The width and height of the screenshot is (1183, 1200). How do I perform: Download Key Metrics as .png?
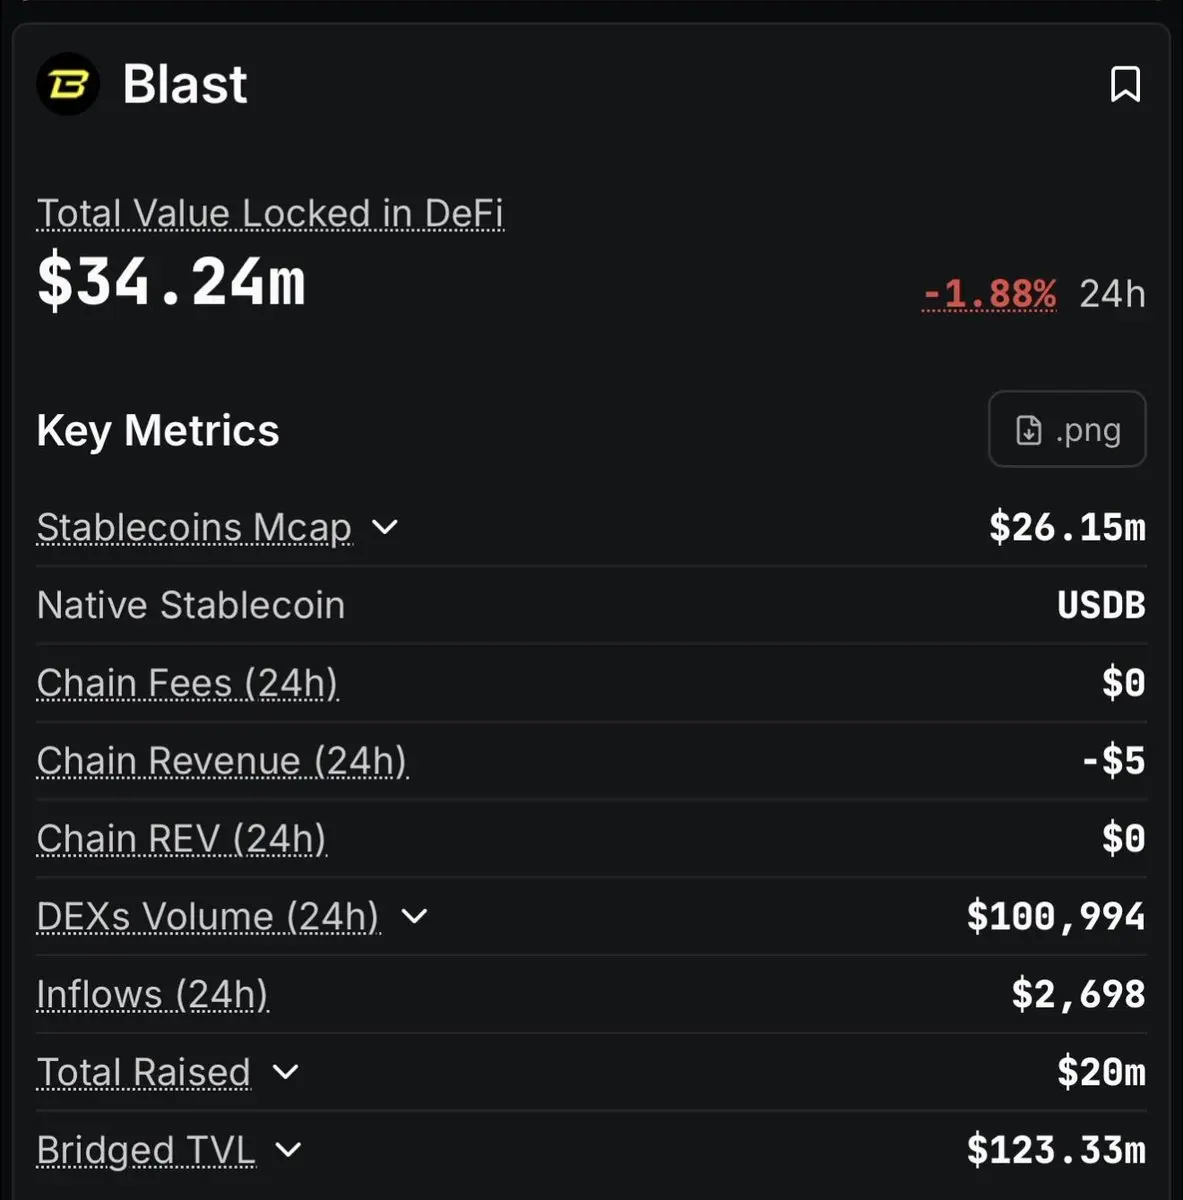pos(1067,430)
